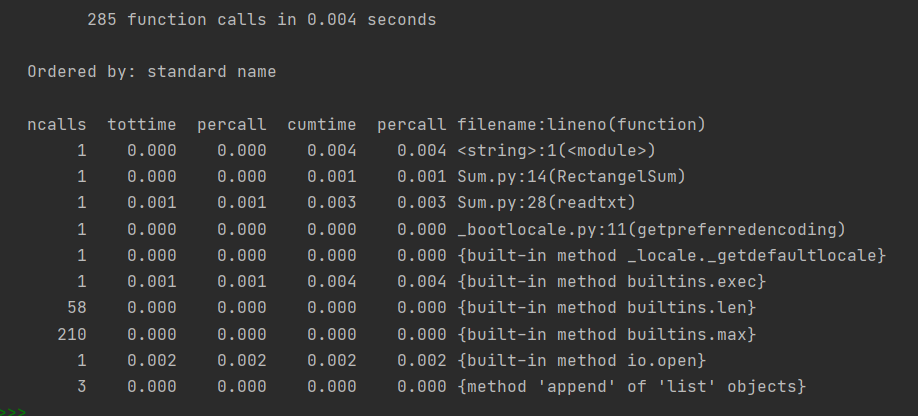Click the _bootlocale.py:11(getpreferredencoding) entry
The height and width of the screenshot is (416, 918).
651,229
